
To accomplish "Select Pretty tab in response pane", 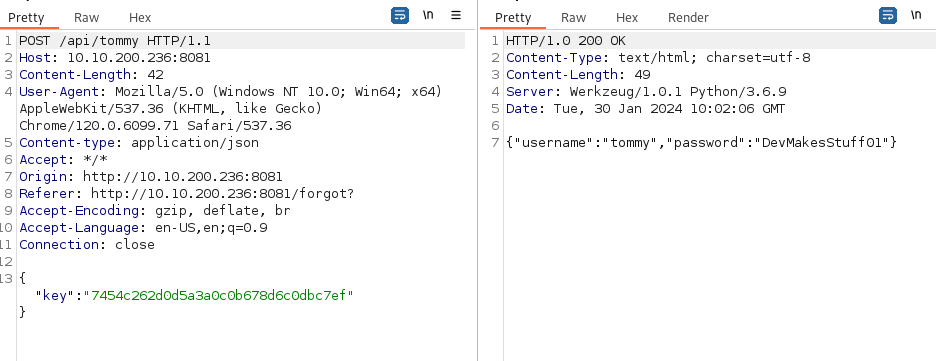I will (513, 18).
